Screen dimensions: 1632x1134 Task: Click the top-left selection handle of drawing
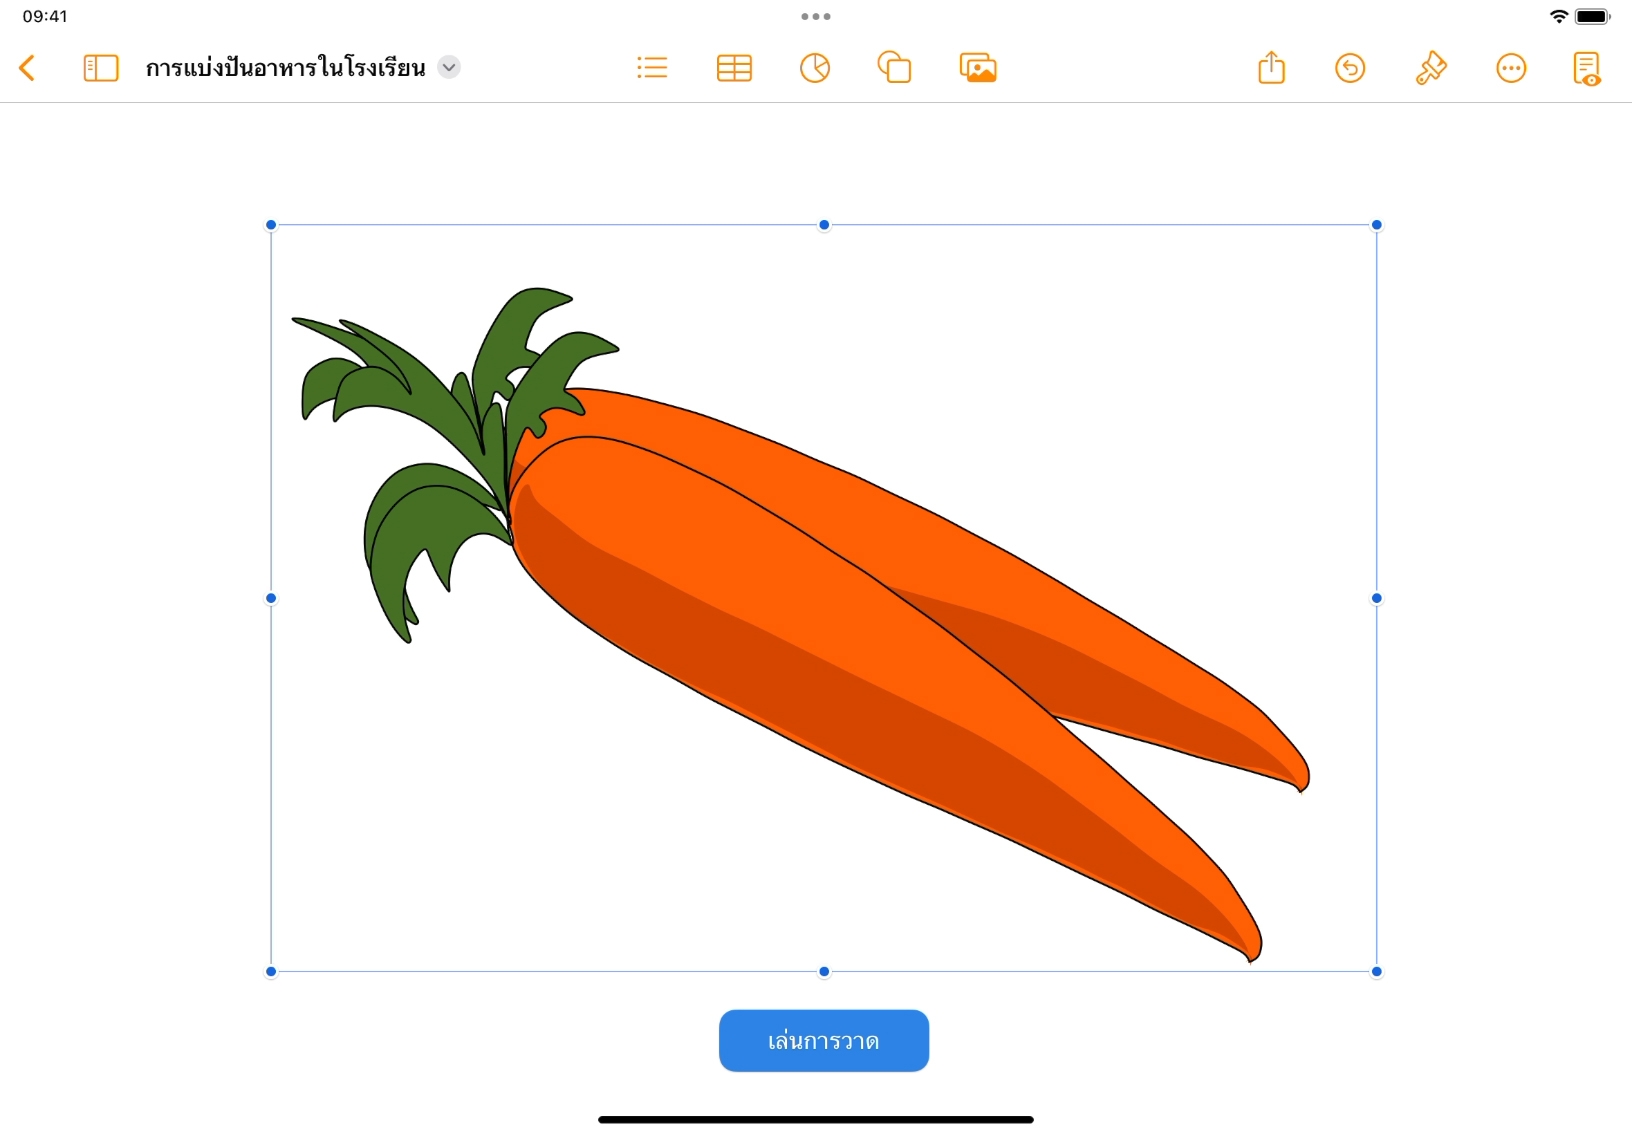click(x=271, y=225)
